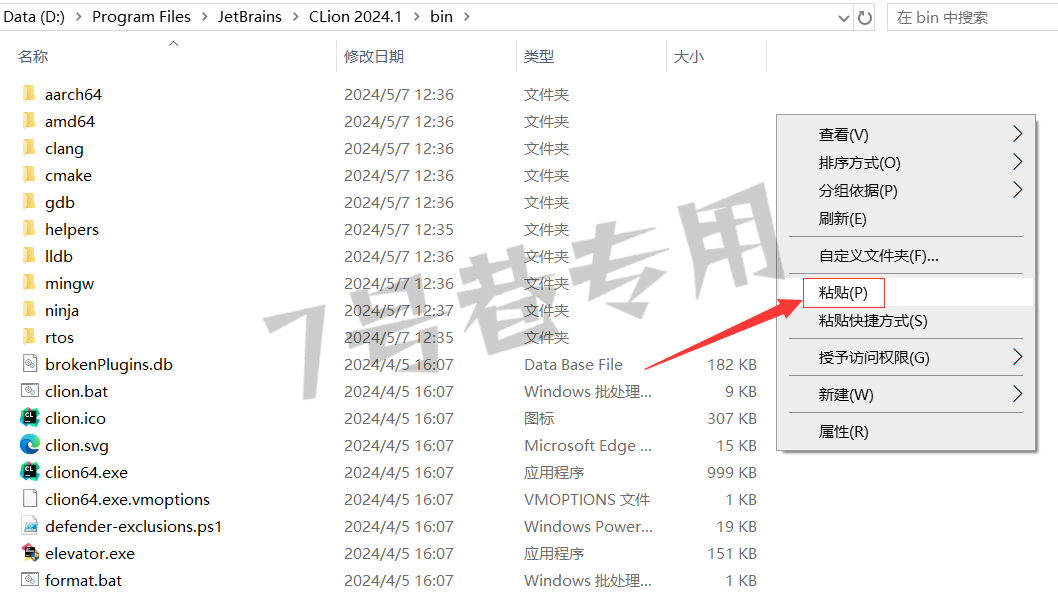Screen dimensions: 1058x595
Task: Click the 999 KB size value
Action: pos(731,472)
